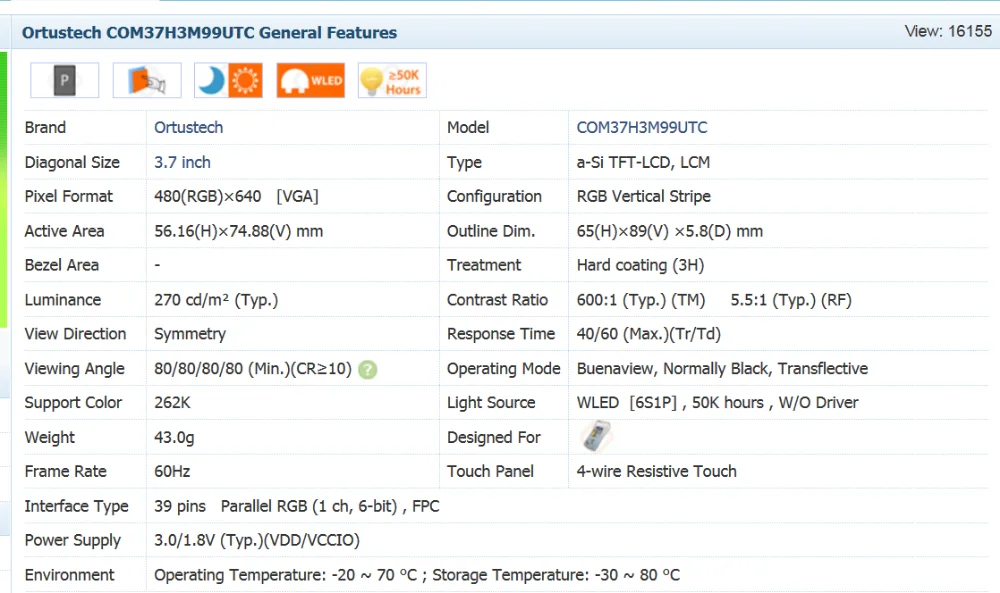Click the Operating Temperature environment value
Screen dimensions: 1000x593
[x=417, y=575]
